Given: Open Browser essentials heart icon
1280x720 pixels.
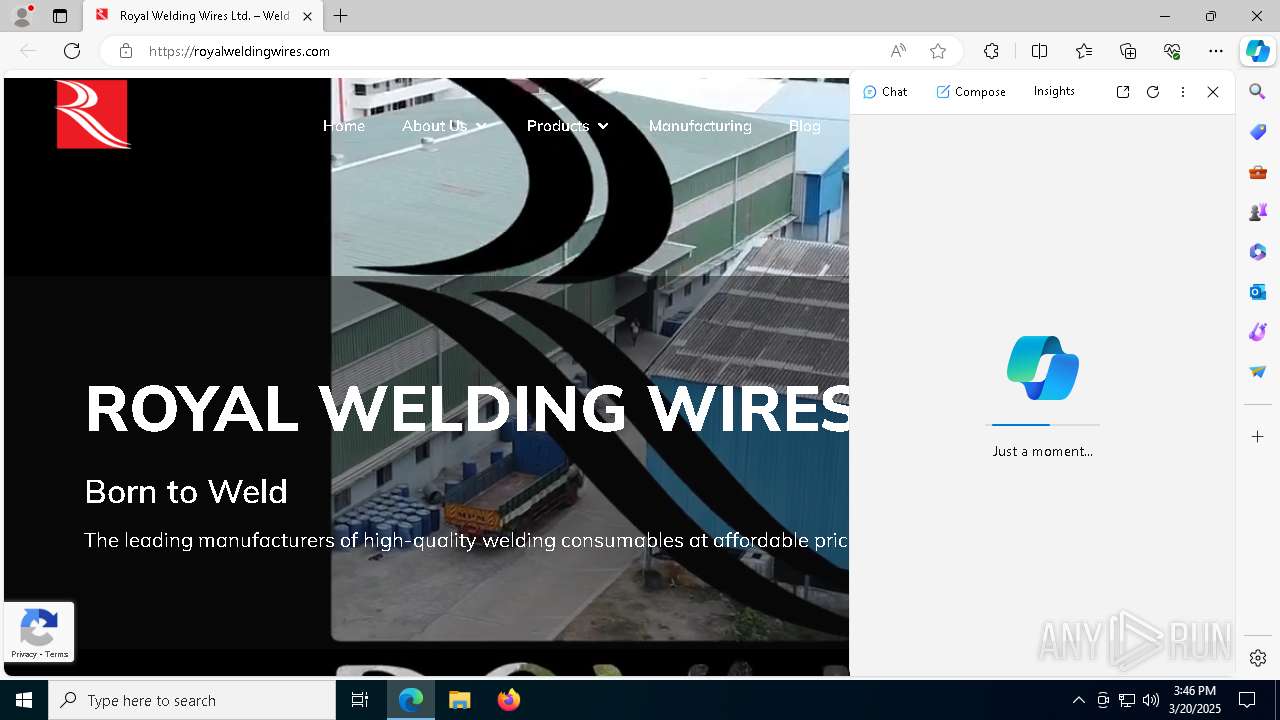Looking at the screenshot, I should (1172, 51).
